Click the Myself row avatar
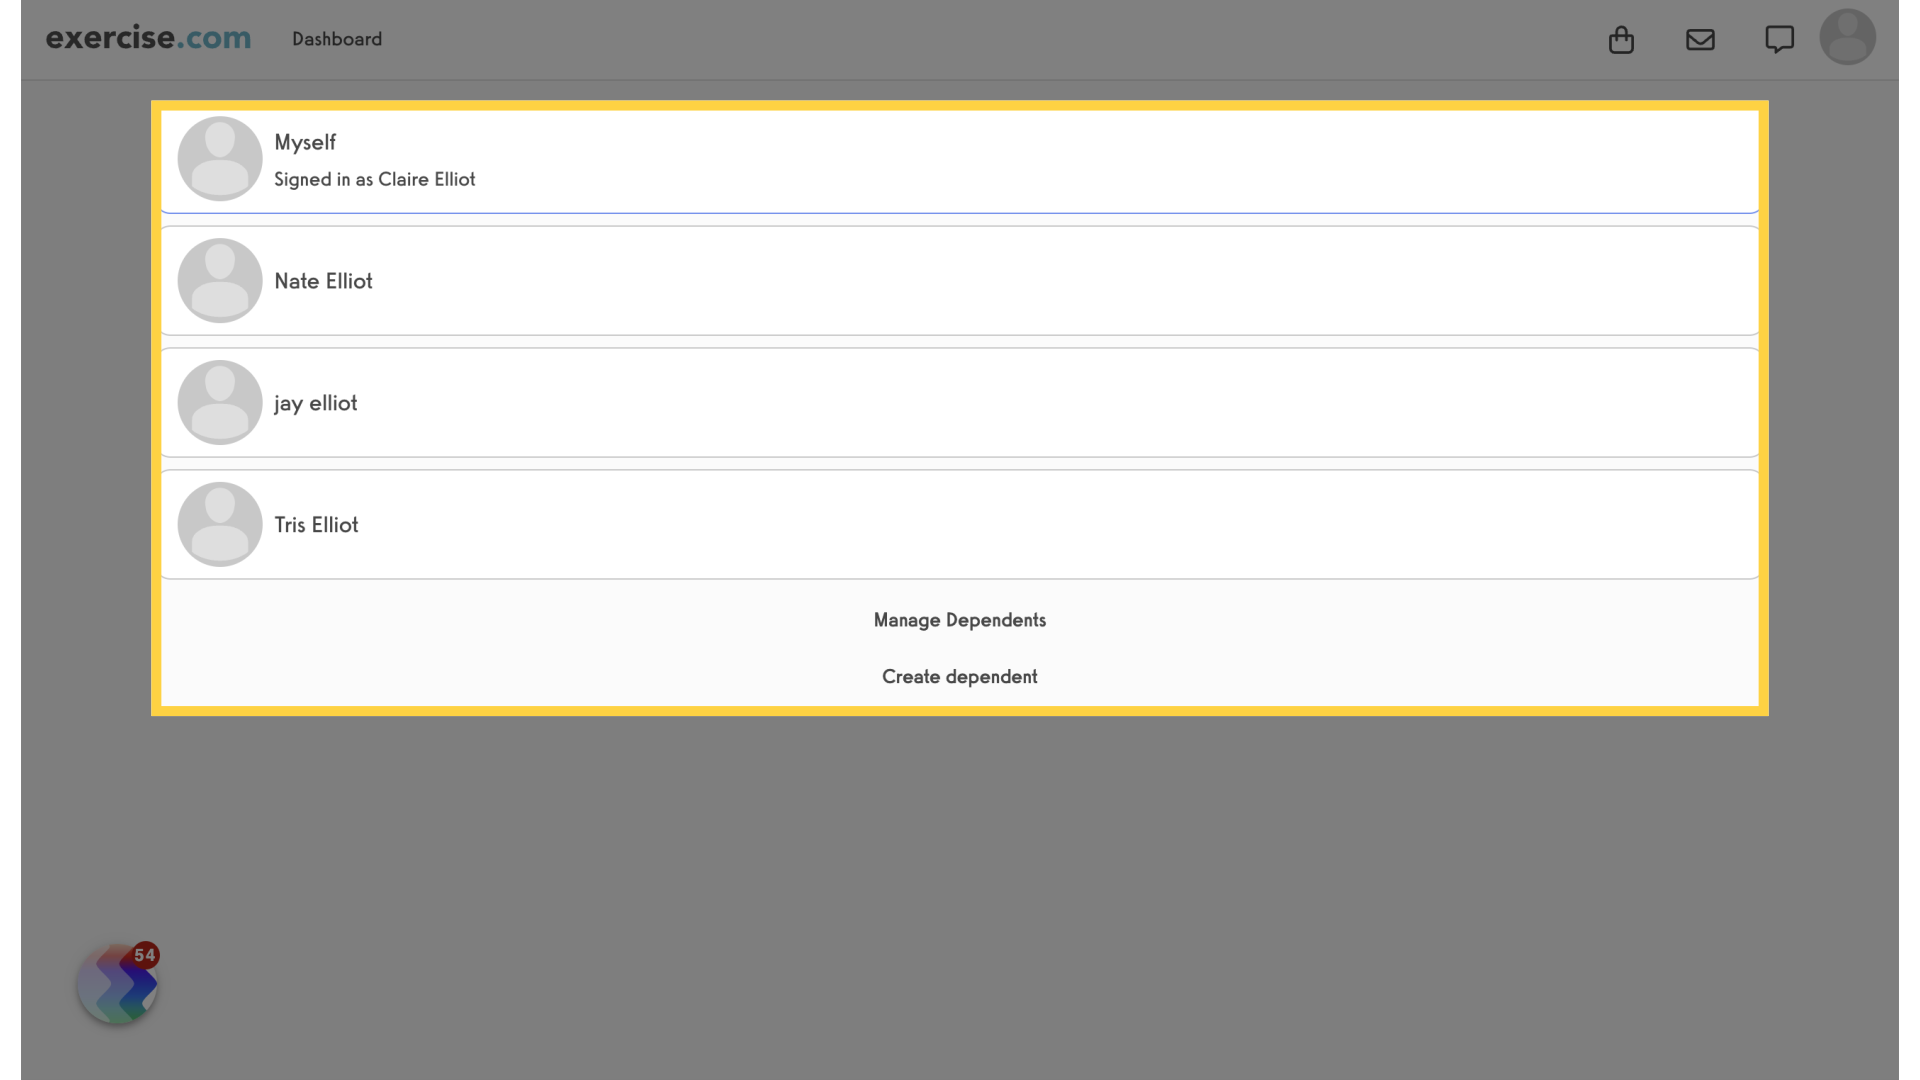The image size is (1920, 1080). [x=220, y=159]
